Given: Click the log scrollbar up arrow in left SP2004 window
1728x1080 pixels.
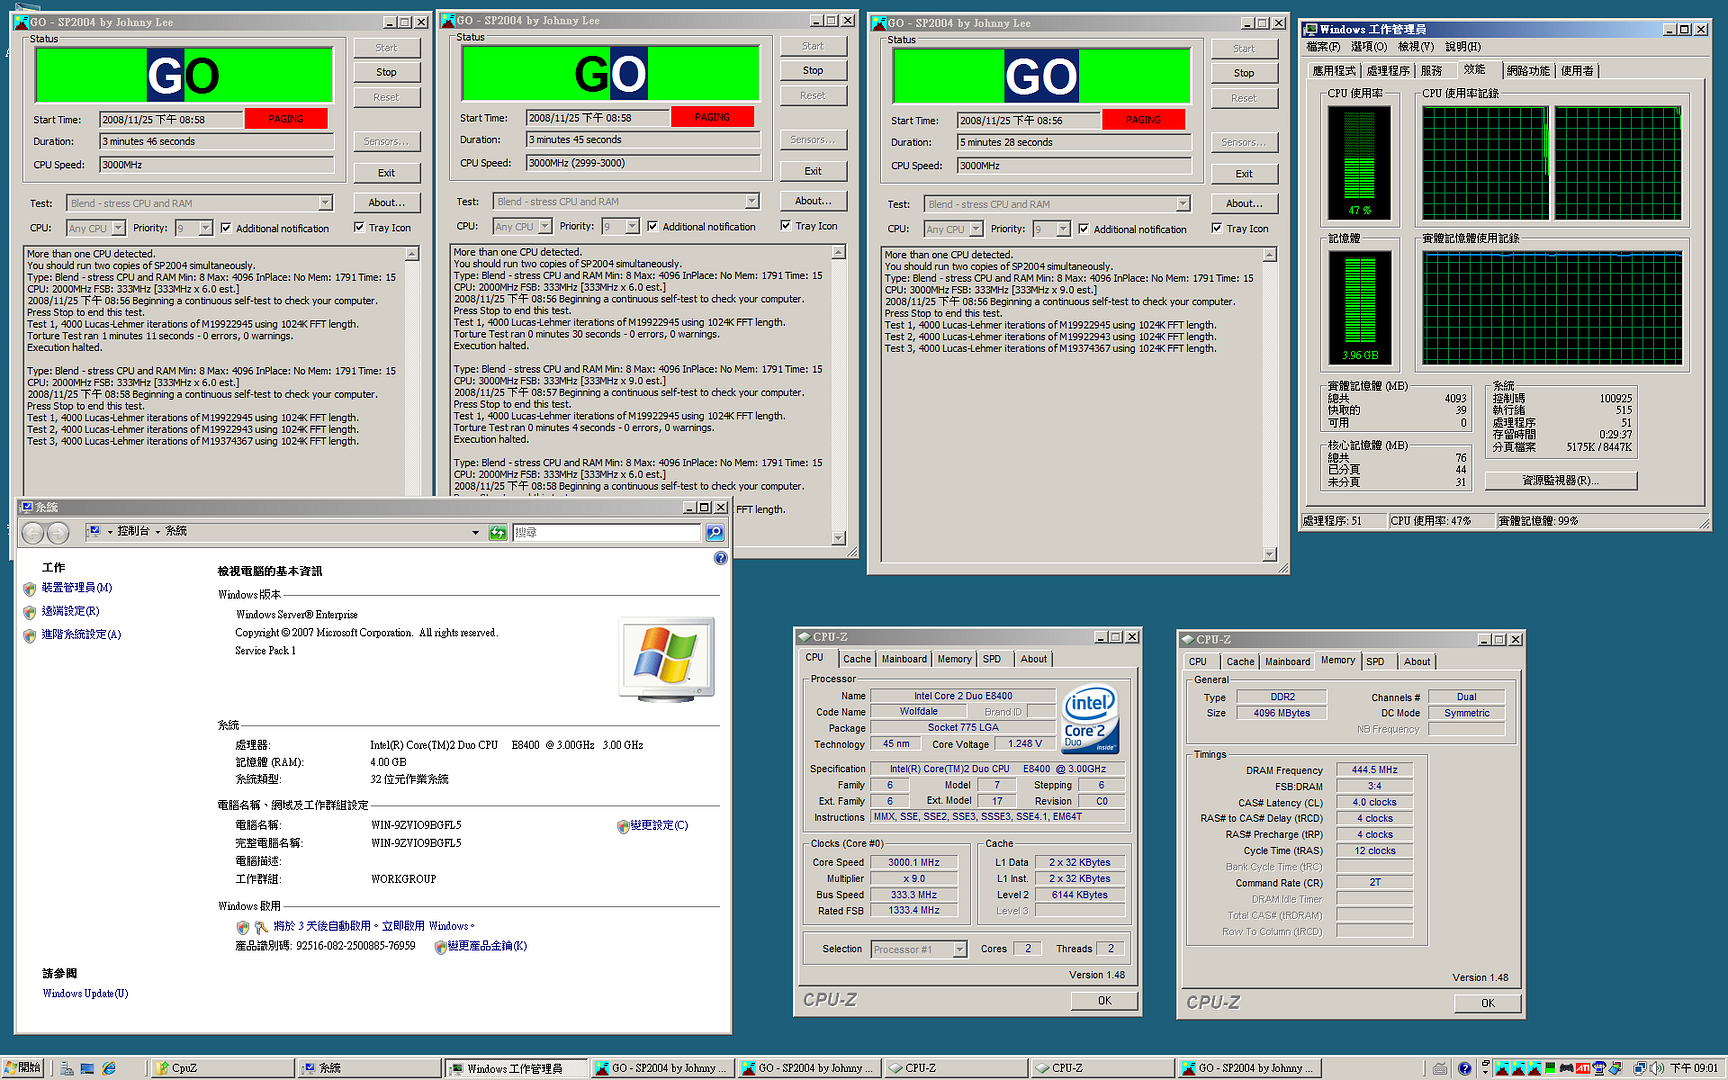Looking at the screenshot, I should coord(411,255).
